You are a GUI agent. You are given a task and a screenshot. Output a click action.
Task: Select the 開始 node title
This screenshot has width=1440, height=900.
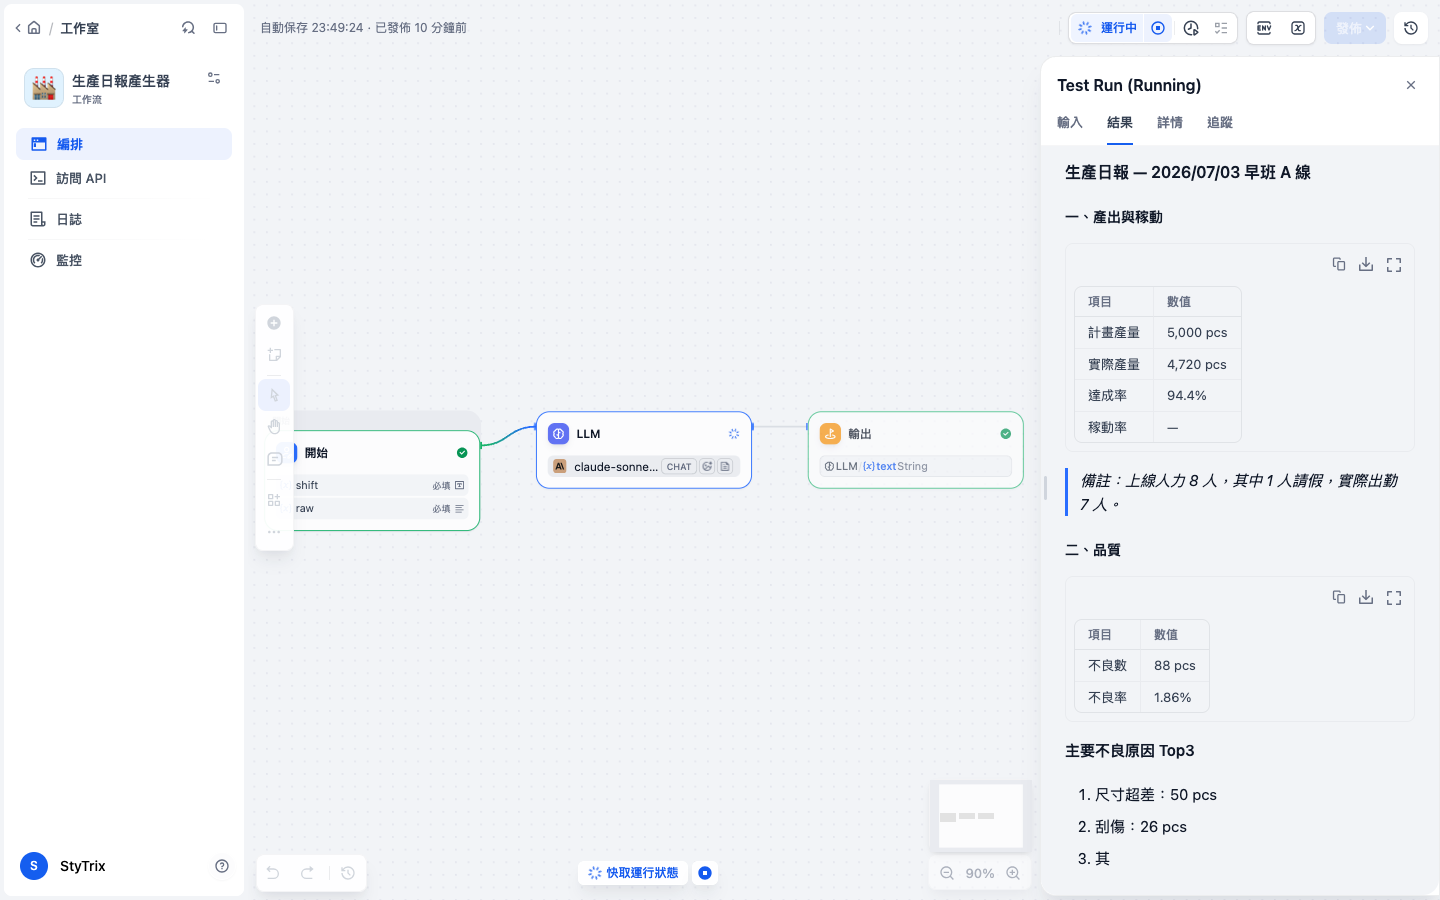pyautogui.click(x=316, y=453)
